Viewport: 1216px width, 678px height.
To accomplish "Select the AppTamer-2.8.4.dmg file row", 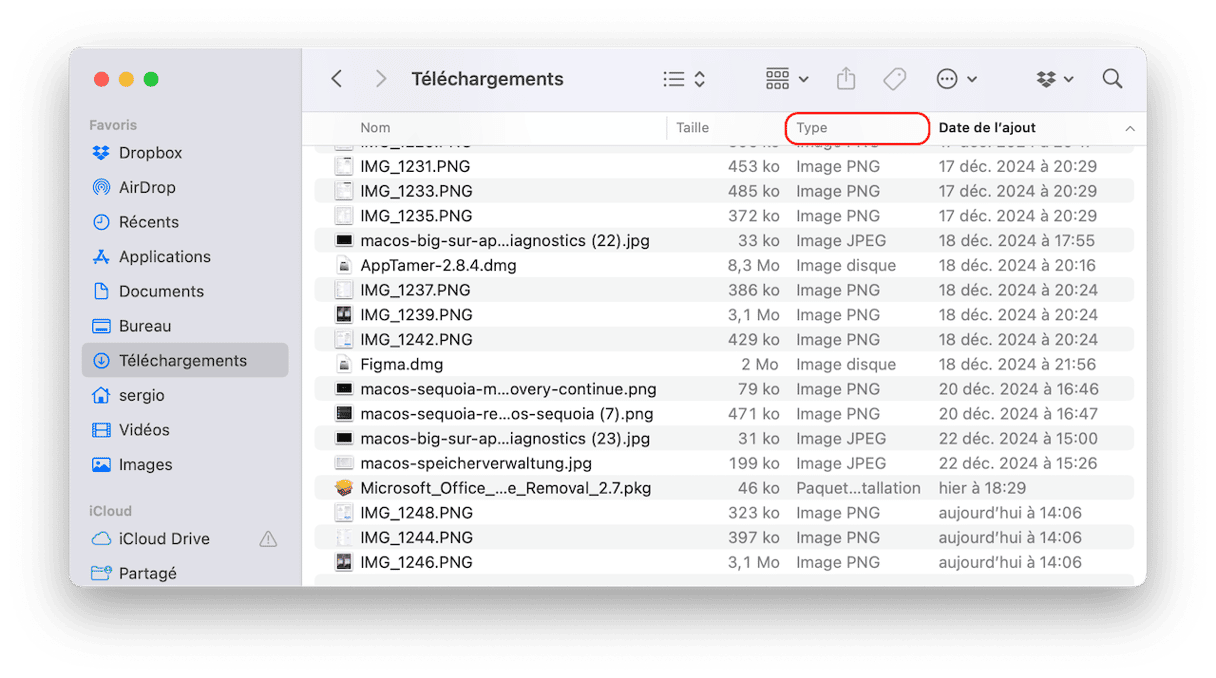I will click(438, 266).
